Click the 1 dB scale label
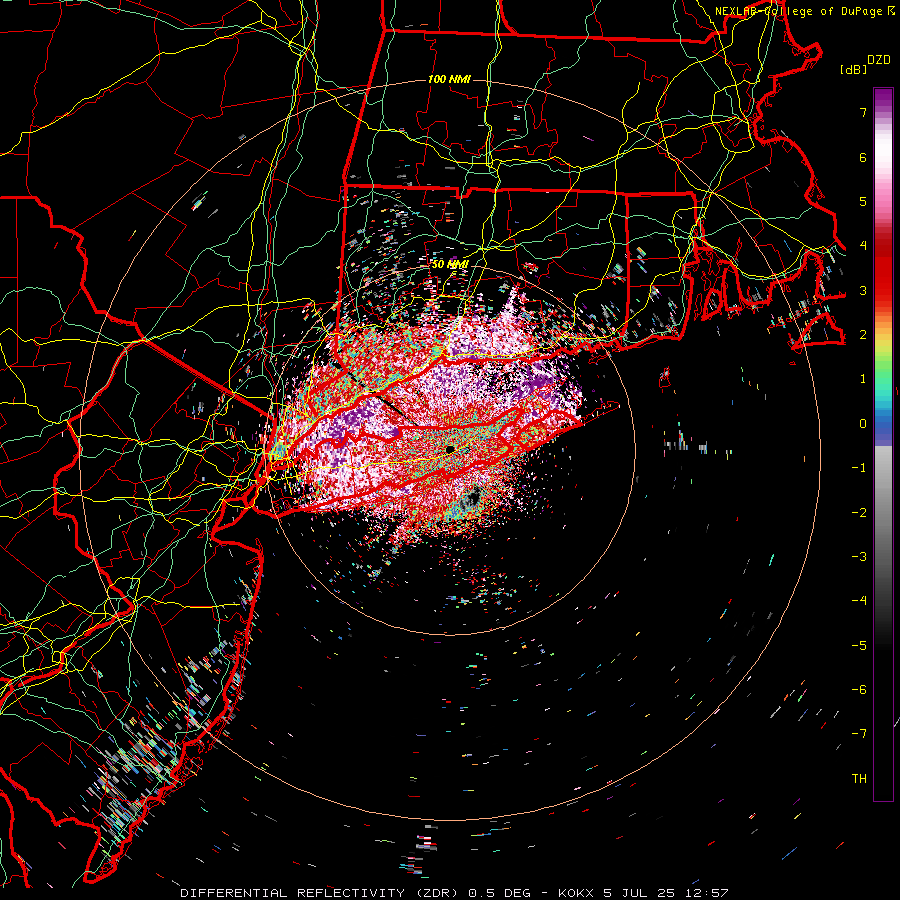The height and width of the screenshot is (900, 900). [863, 379]
